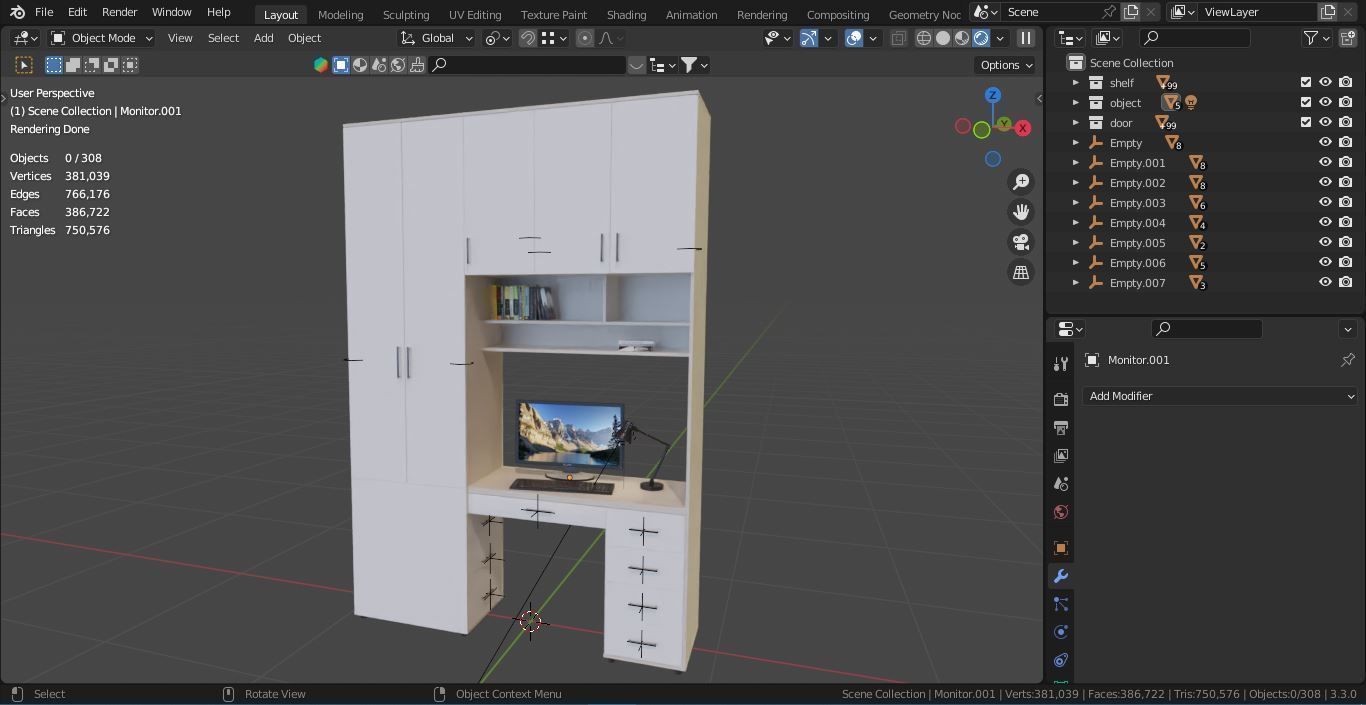Click the properties editor search field
The image size is (1366, 705).
1207,329
